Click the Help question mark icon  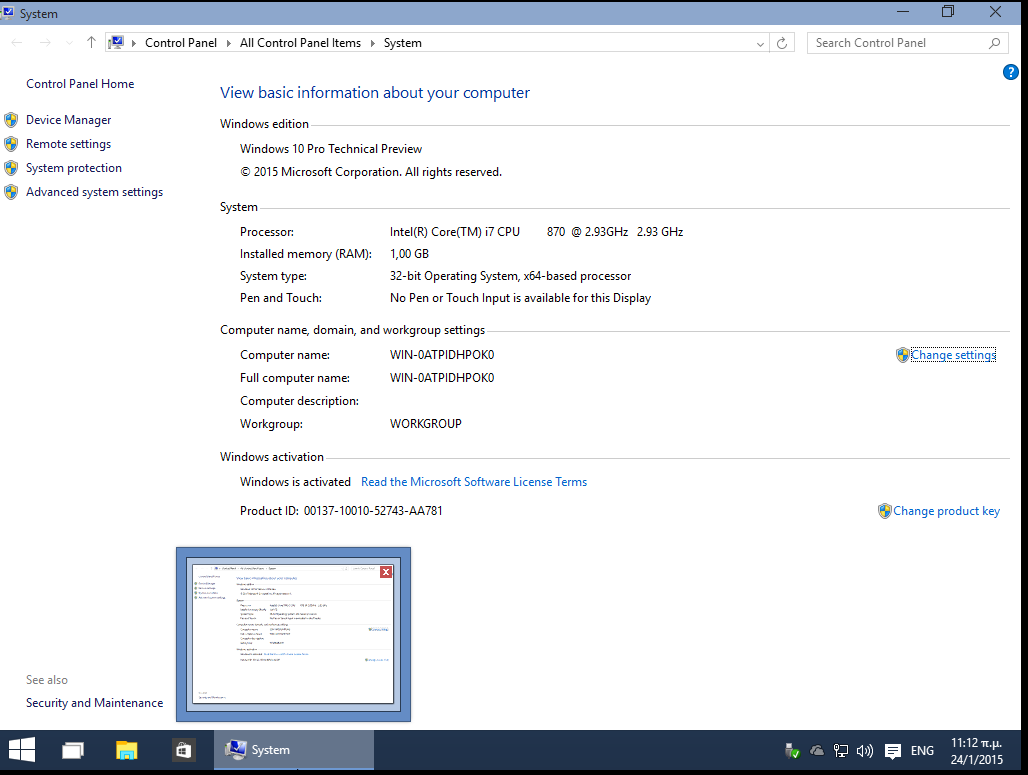point(1010,72)
